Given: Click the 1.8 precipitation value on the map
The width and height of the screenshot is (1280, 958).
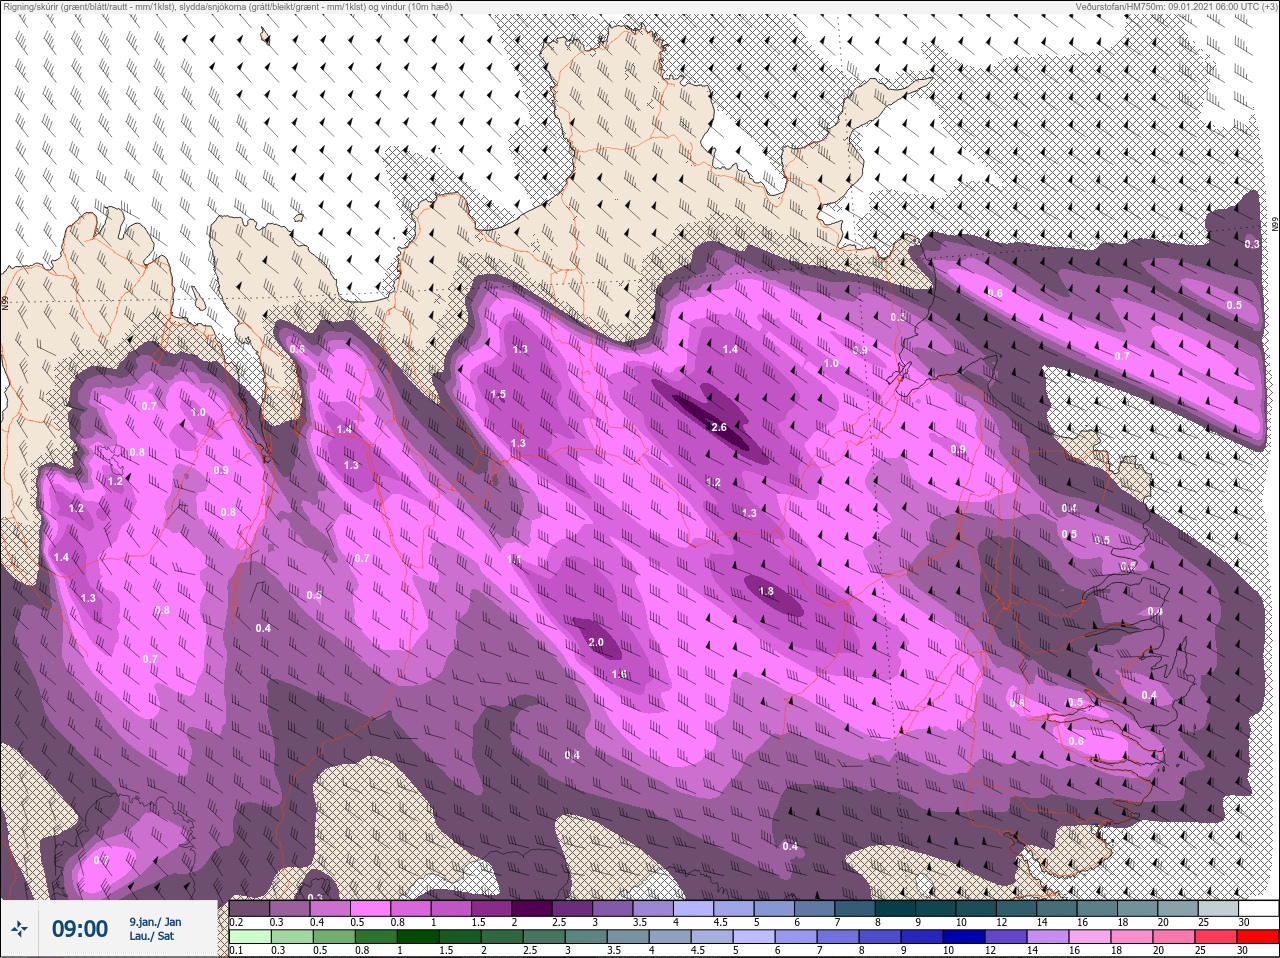Looking at the screenshot, I should [x=766, y=591].
